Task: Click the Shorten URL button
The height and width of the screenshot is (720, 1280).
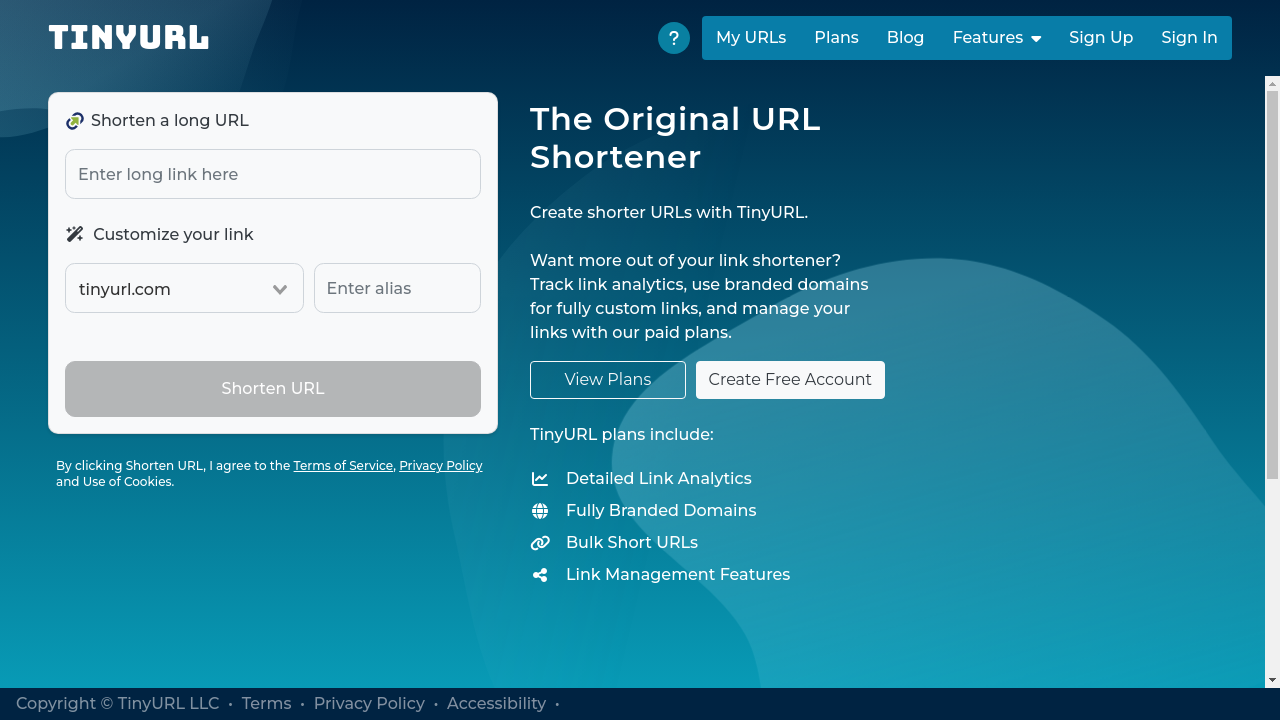Action: pos(272,389)
